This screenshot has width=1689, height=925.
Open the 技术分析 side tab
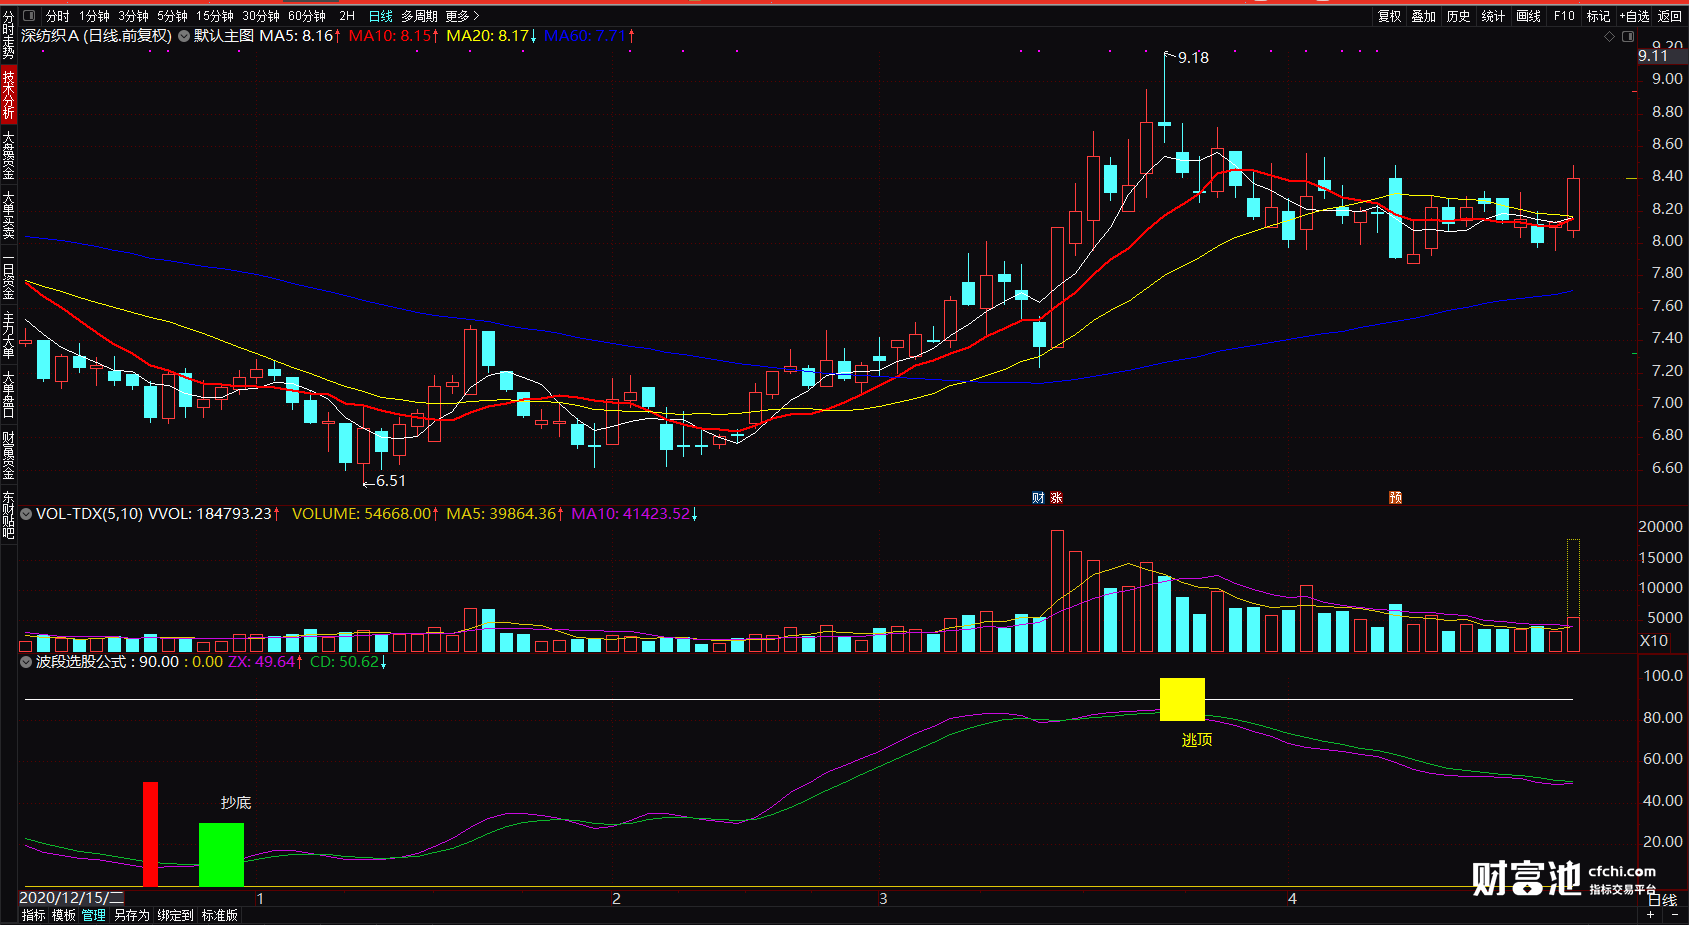[8, 95]
